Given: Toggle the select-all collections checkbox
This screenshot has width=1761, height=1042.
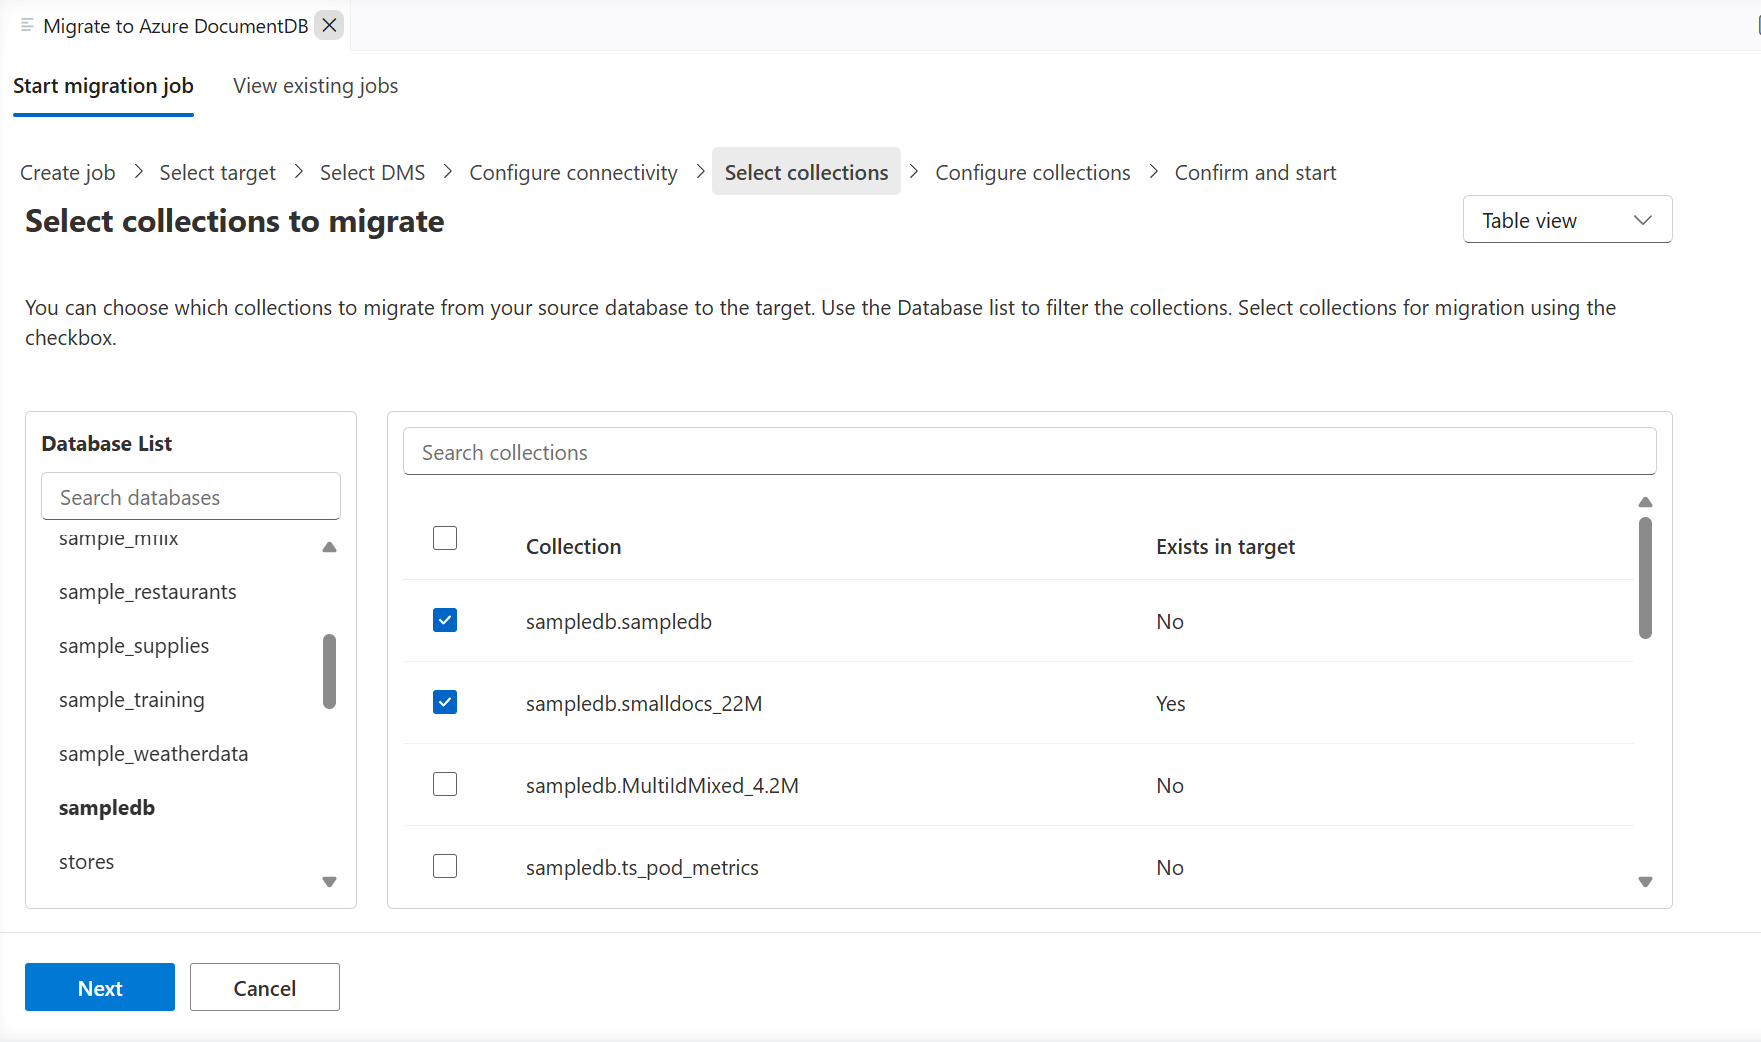Looking at the screenshot, I should tap(445, 538).
